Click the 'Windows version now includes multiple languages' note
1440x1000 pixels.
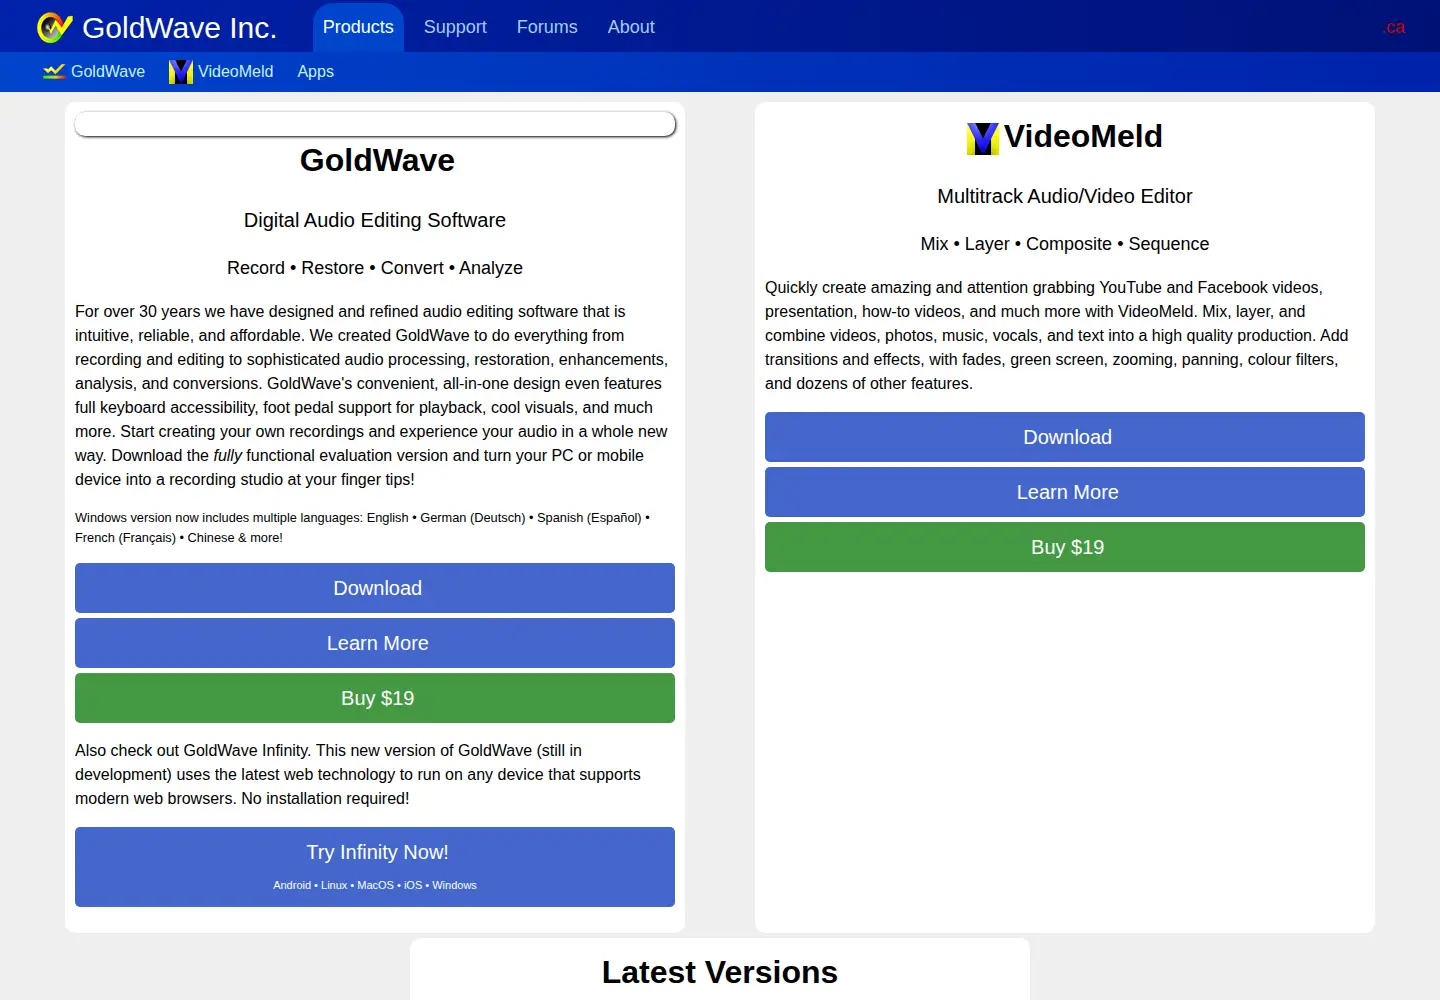coord(363,528)
